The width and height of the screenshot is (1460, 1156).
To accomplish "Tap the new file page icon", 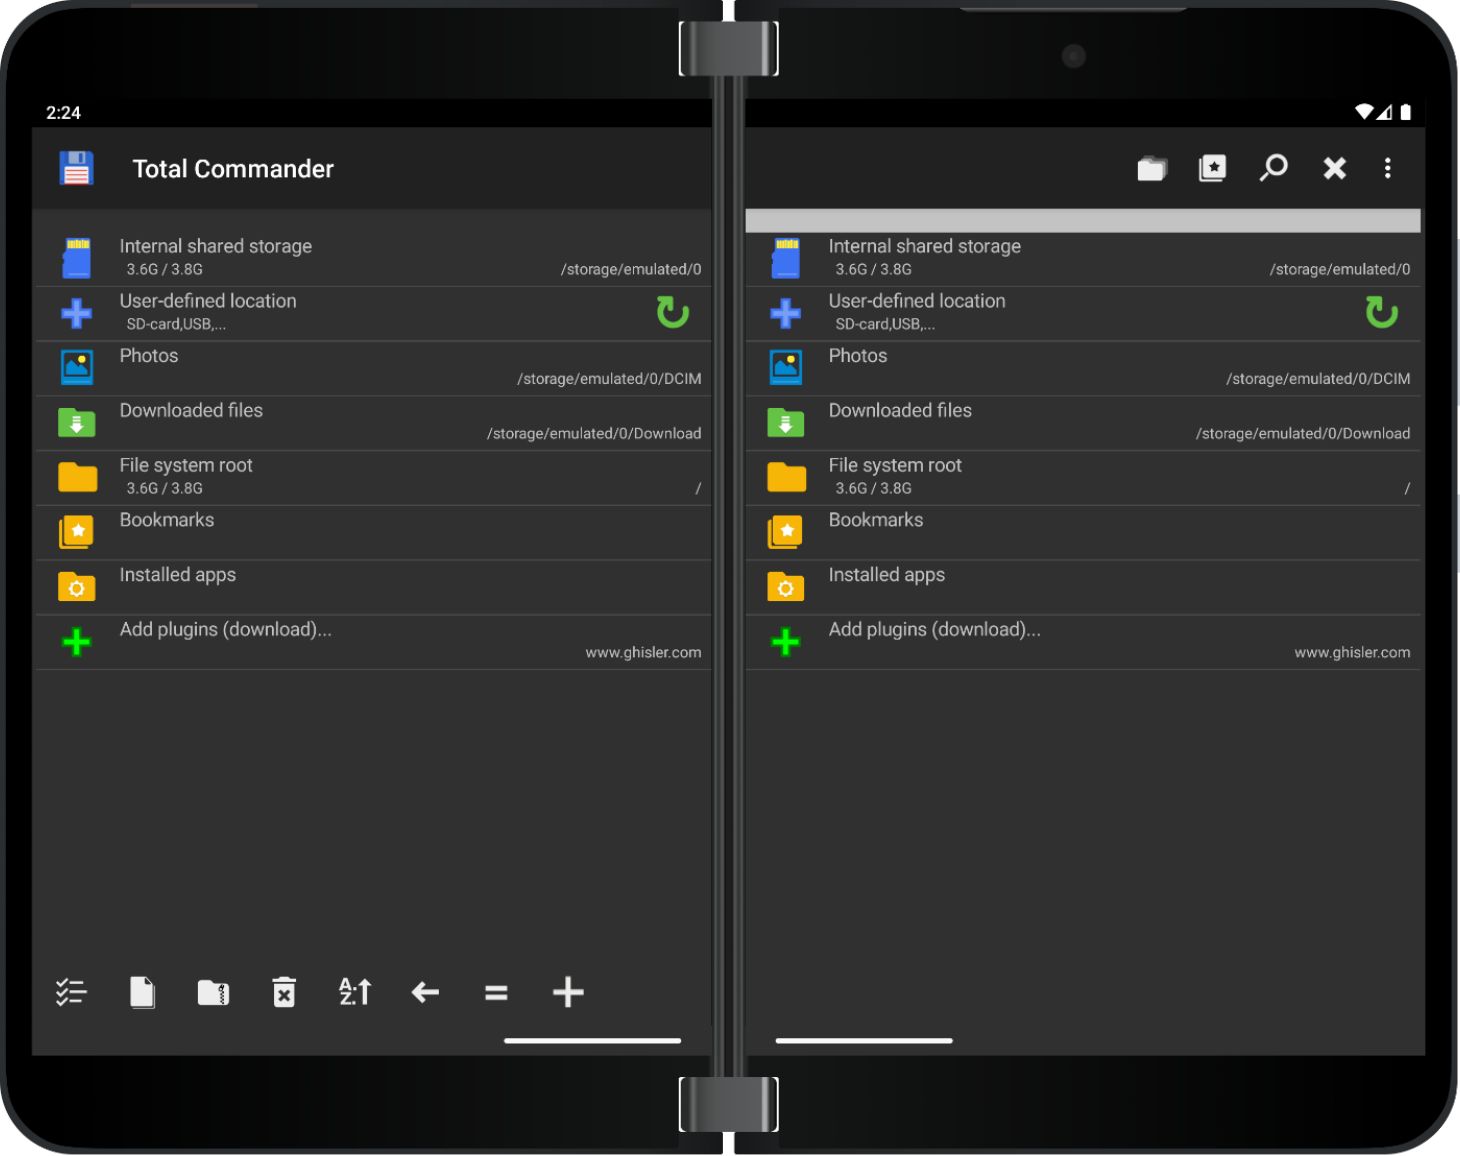I will pos(142,992).
